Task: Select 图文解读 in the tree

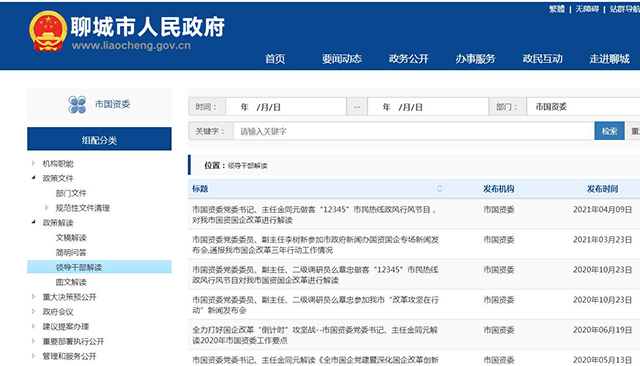Action: click(71, 282)
